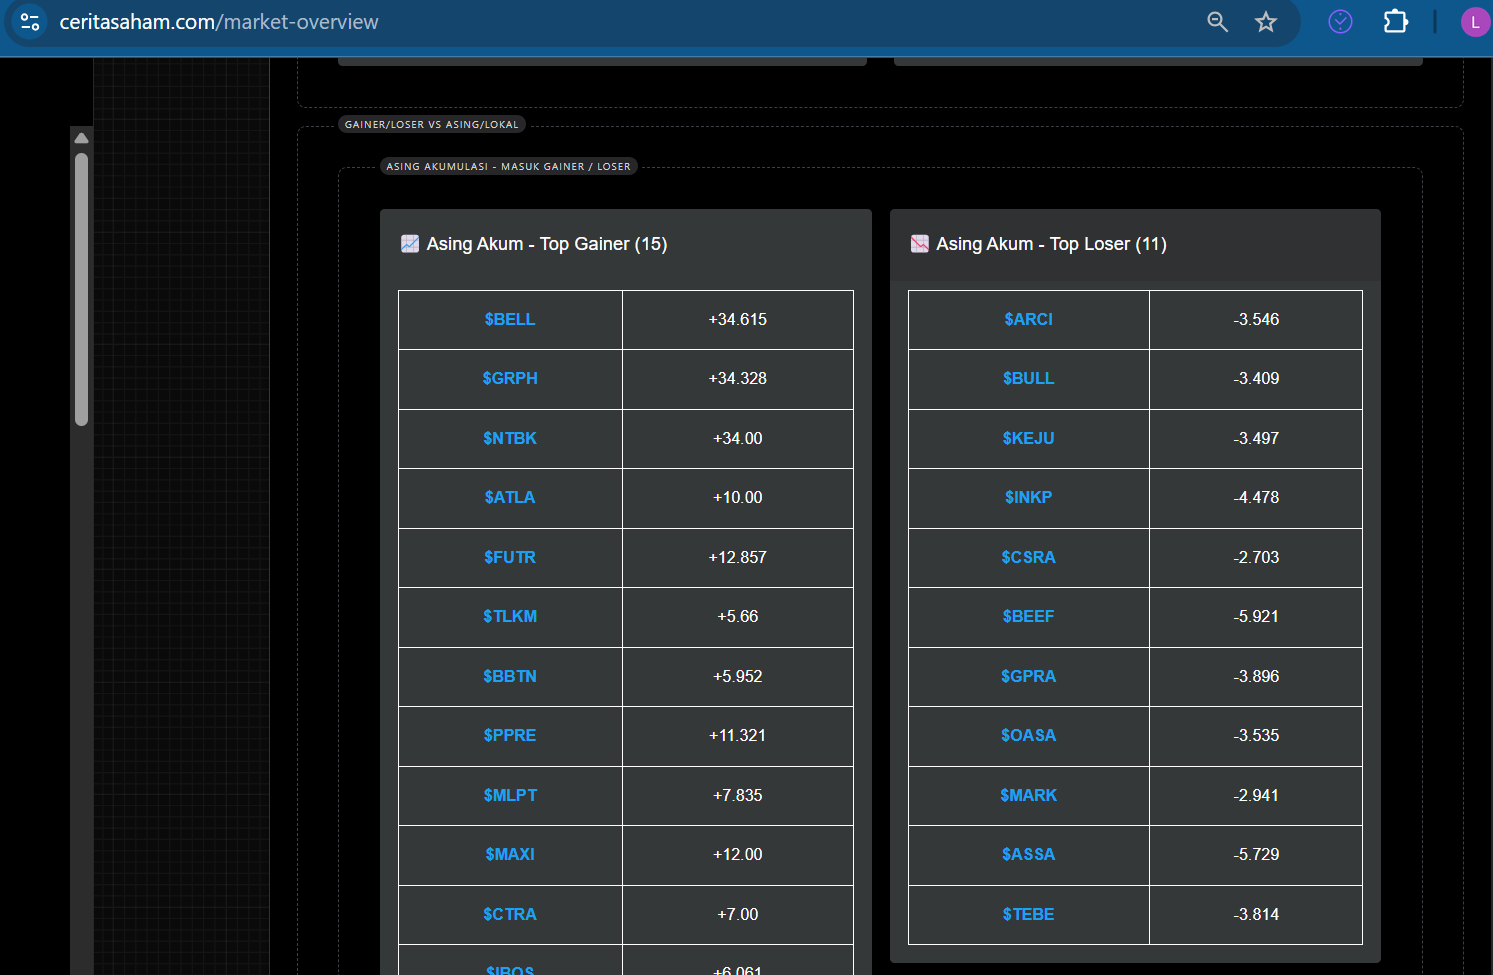Open the $BULL stock link
The width and height of the screenshot is (1493, 975).
1029,379
